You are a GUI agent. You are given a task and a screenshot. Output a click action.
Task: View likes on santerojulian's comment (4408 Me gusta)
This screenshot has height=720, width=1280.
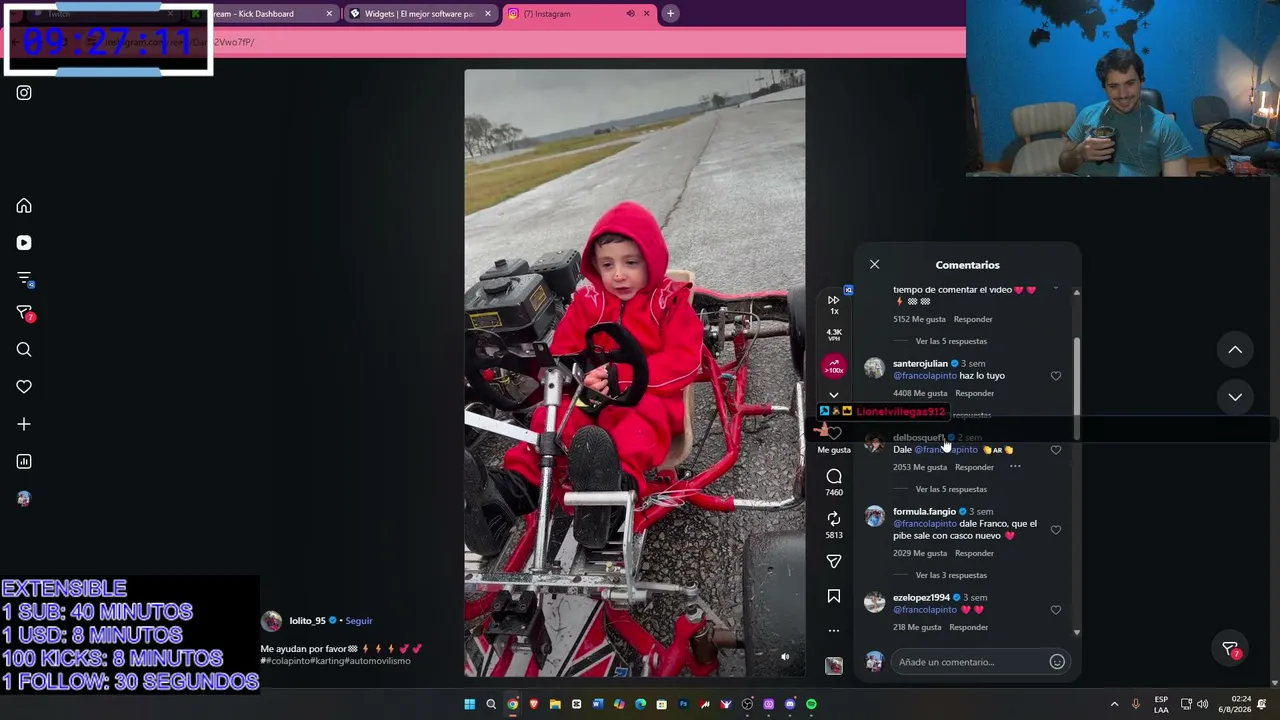(x=920, y=393)
